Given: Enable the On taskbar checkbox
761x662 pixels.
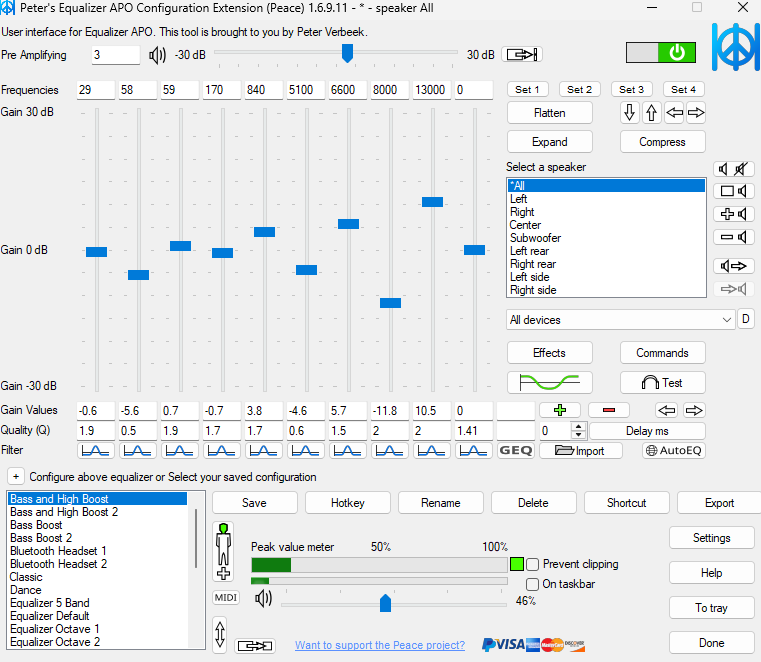Looking at the screenshot, I should pyautogui.click(x=532, y=584).
